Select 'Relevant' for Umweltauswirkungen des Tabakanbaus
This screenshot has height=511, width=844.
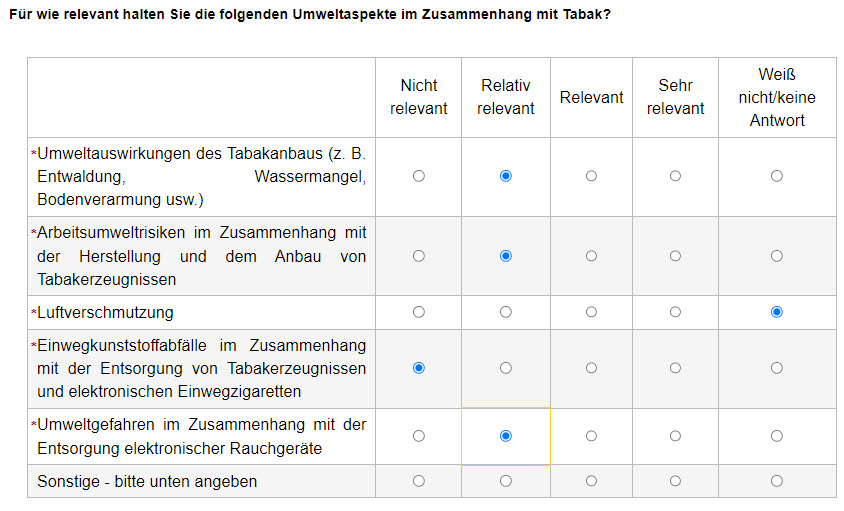pos(592,176)
